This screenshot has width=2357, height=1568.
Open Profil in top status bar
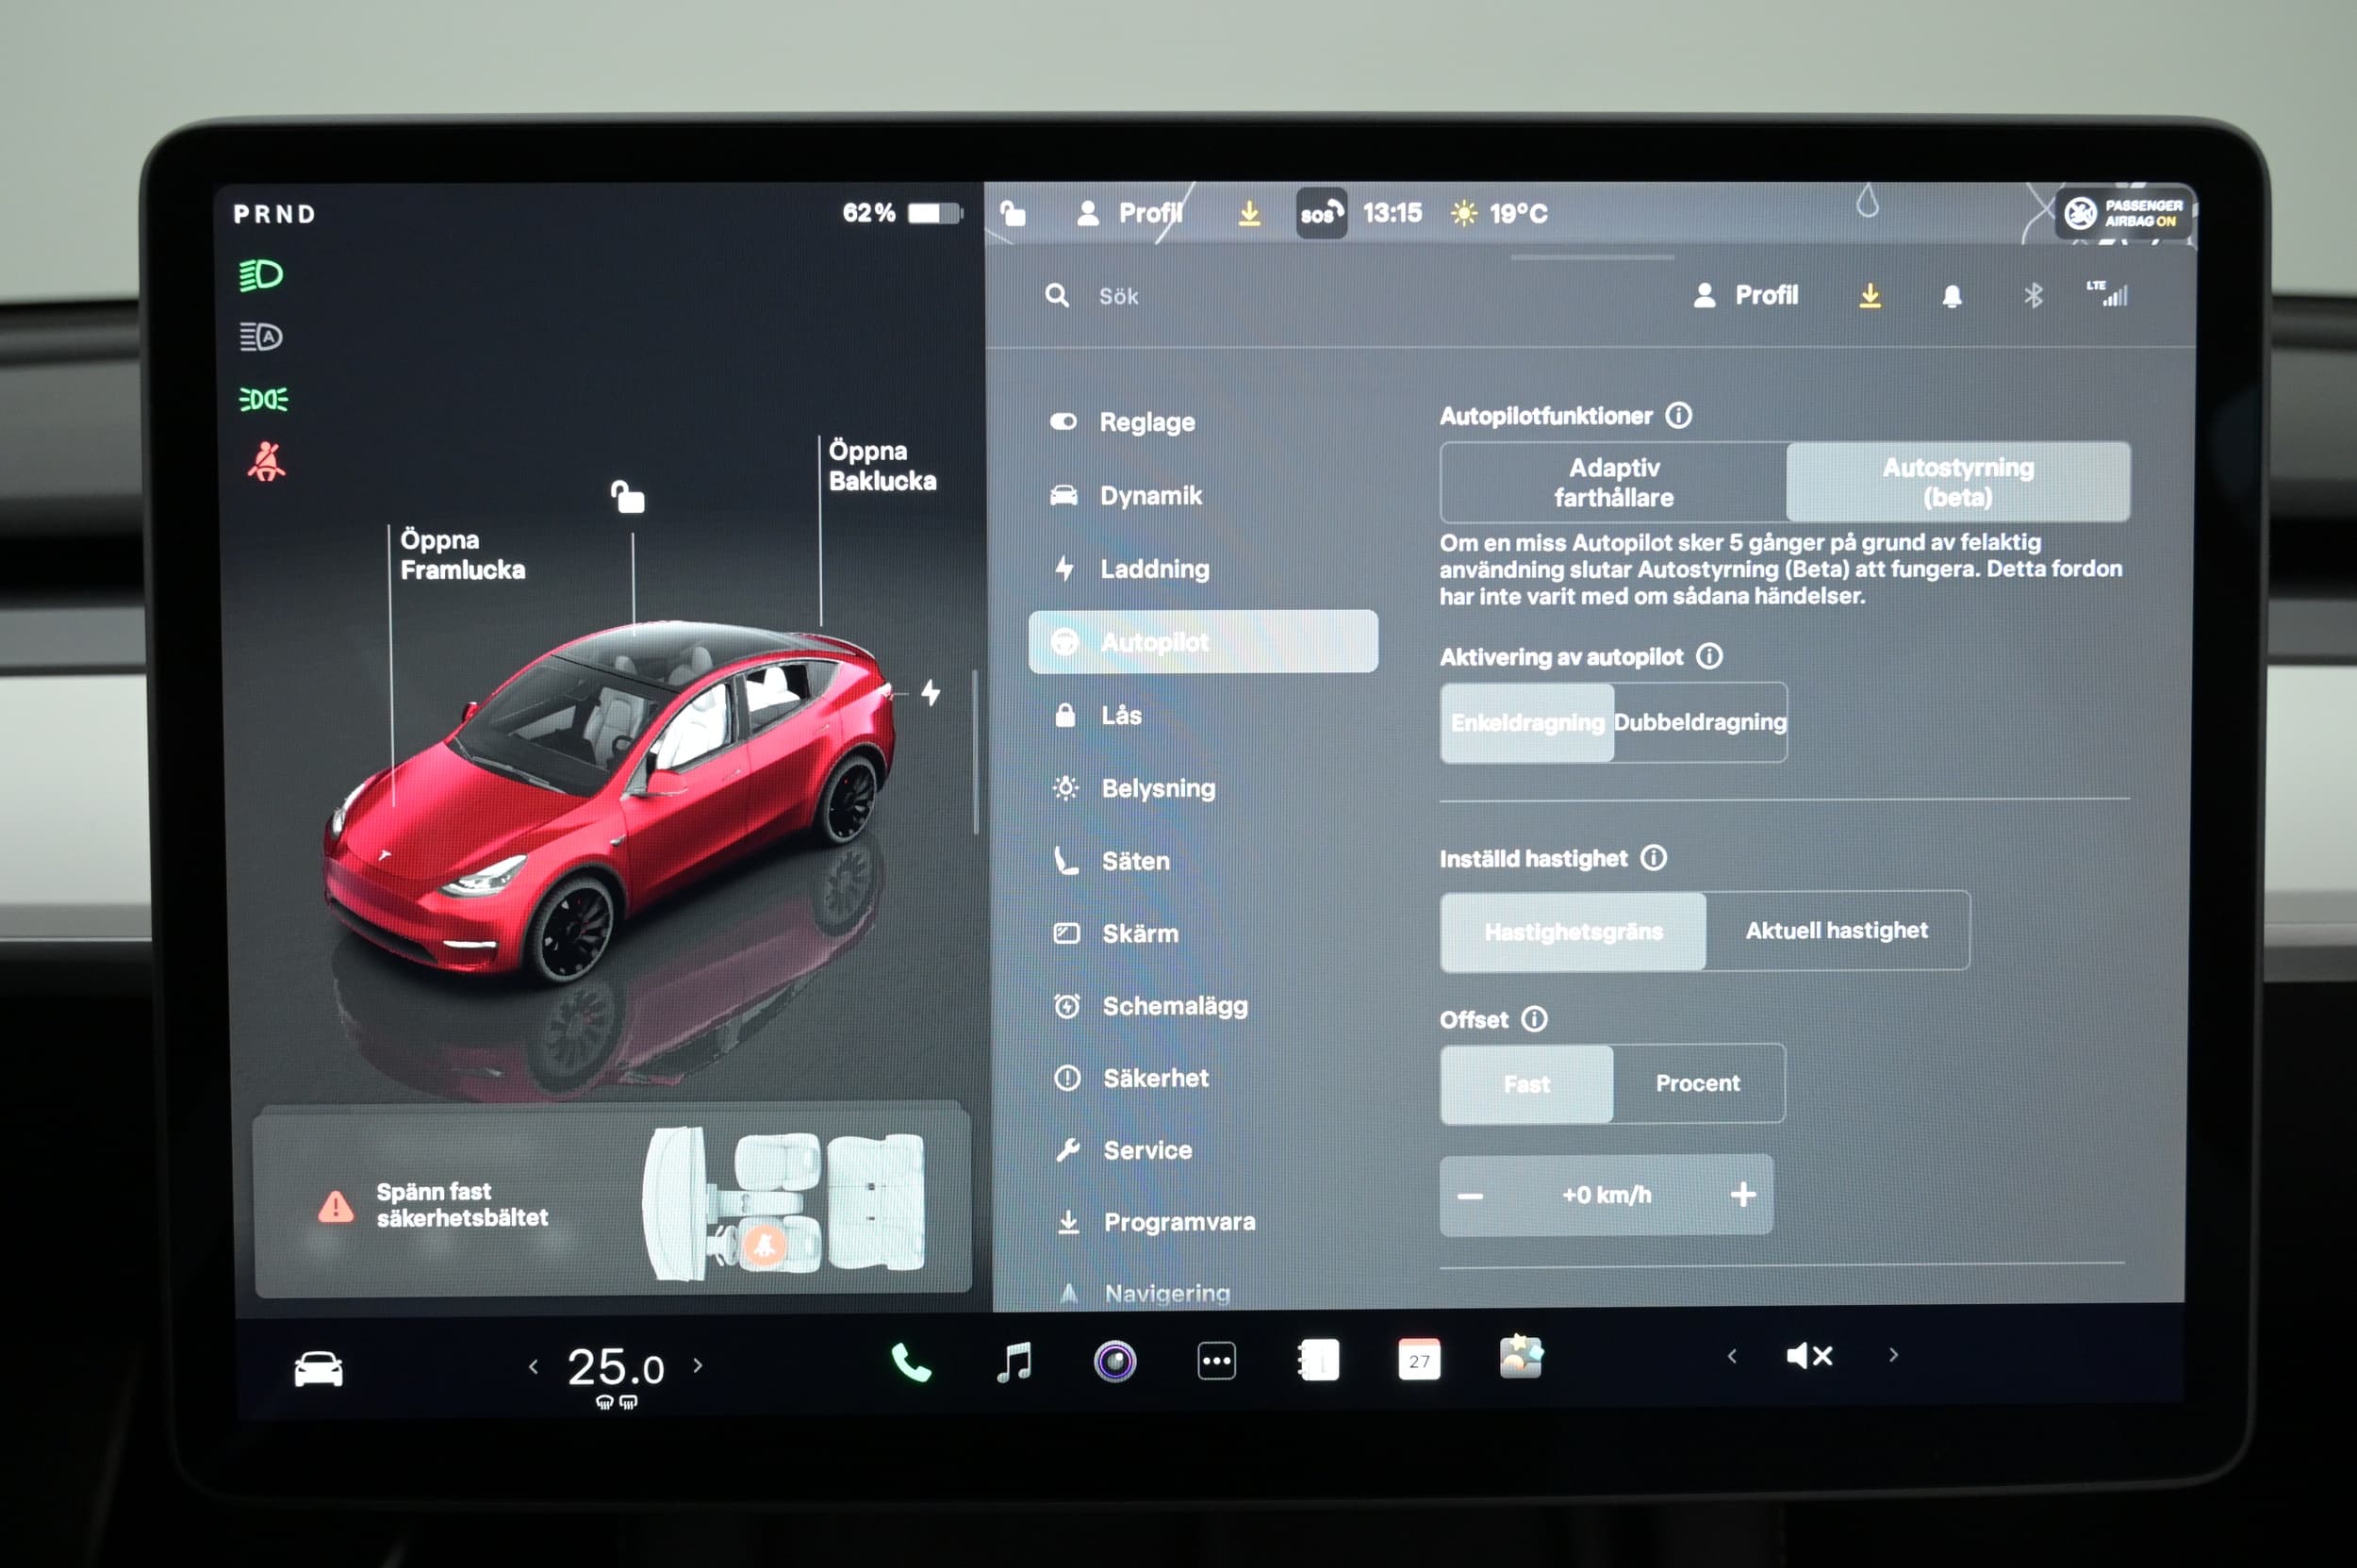coord(1129,213)
